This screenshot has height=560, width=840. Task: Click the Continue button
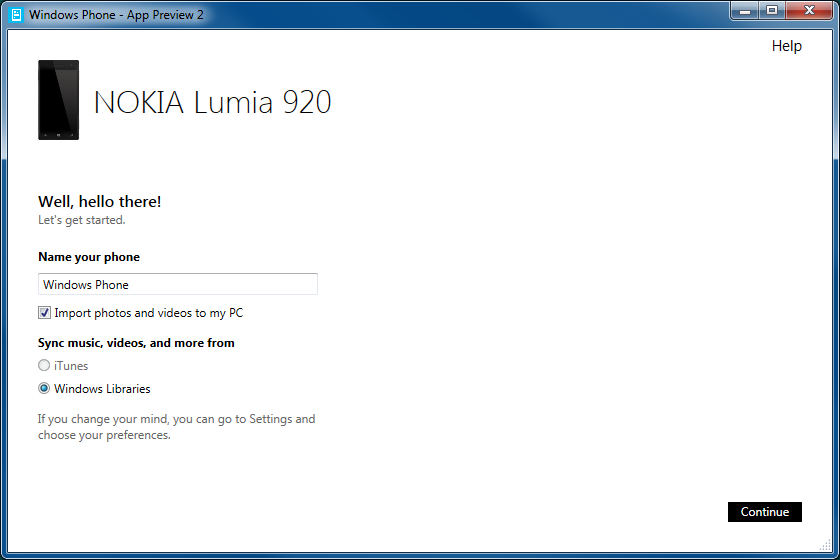click(x=764, y=512)
